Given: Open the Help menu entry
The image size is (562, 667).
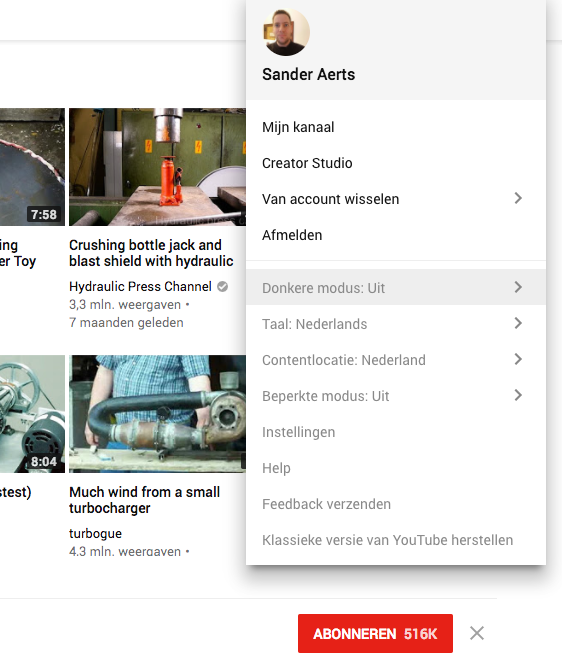Looking at the screenshot, I should tap(396, 468).
